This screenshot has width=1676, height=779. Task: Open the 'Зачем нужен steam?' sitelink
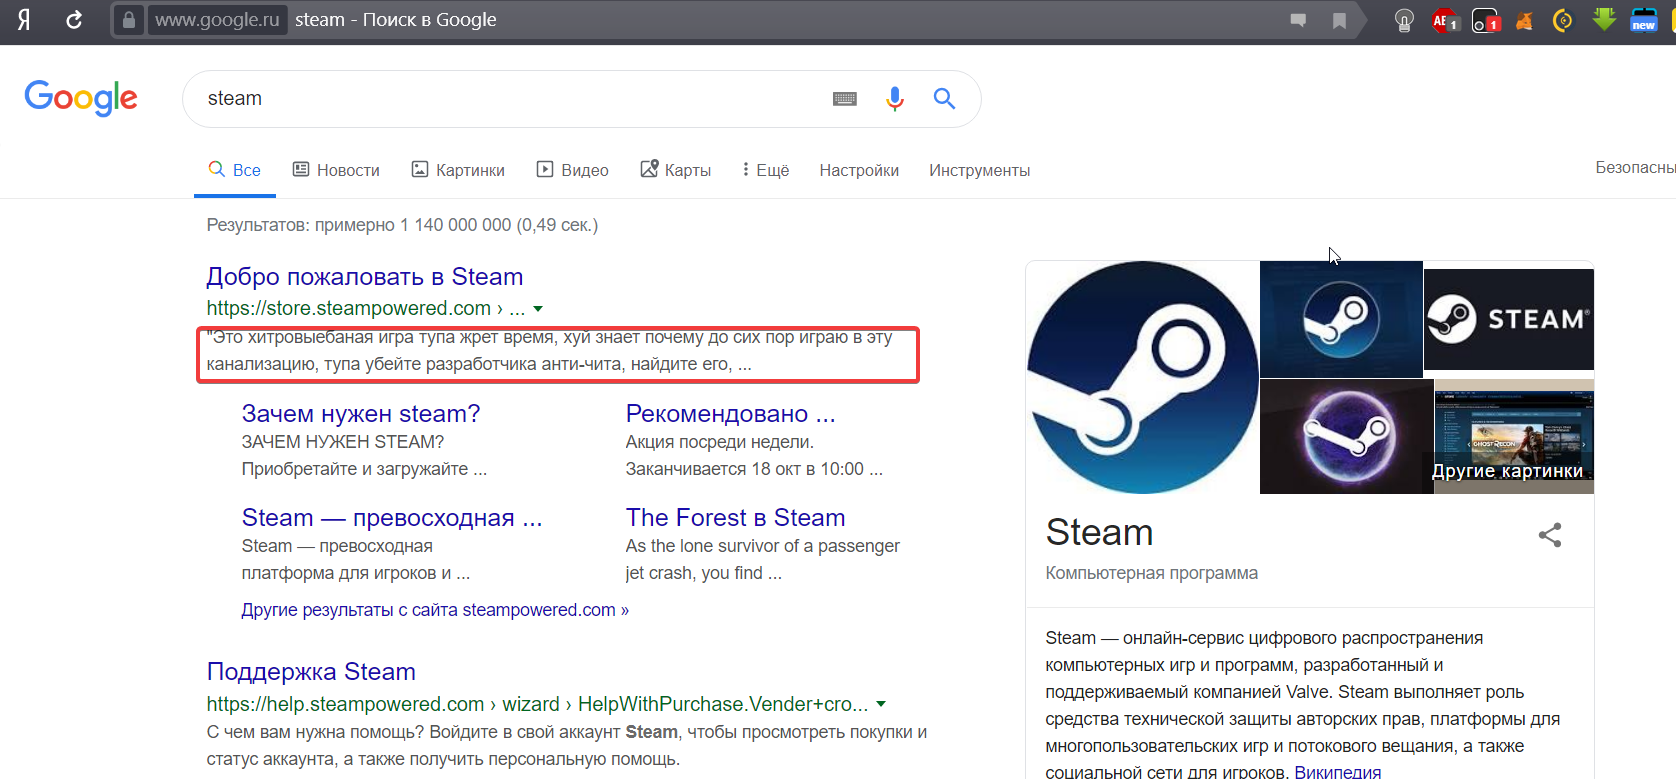click(361, 414)
